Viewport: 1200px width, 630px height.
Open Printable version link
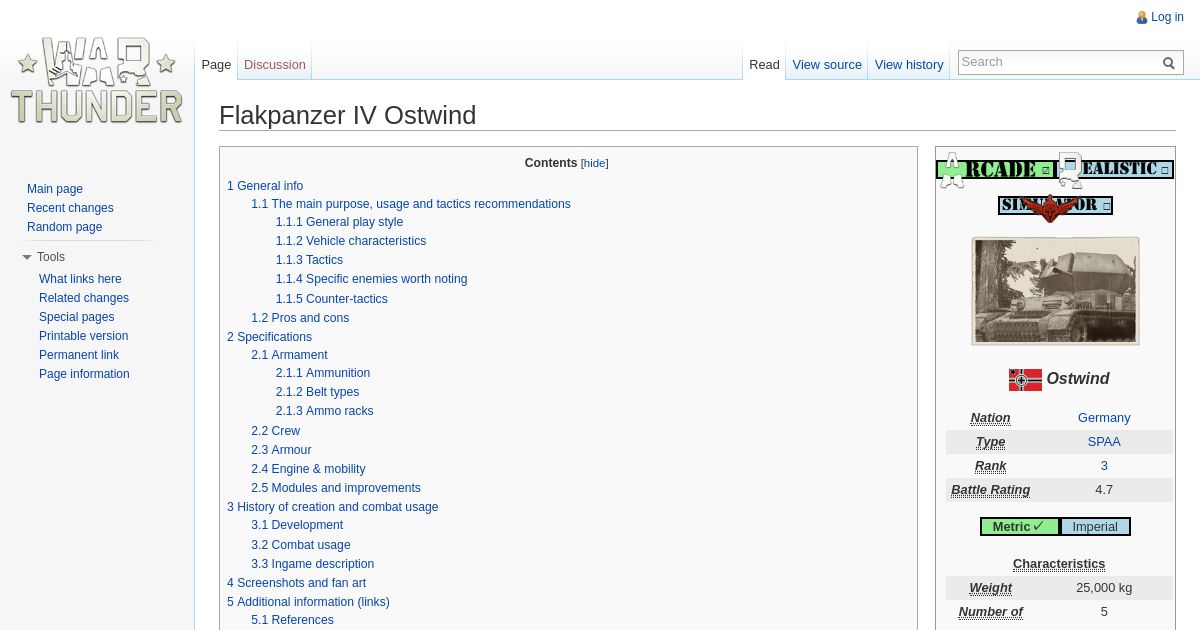(83, 336)
